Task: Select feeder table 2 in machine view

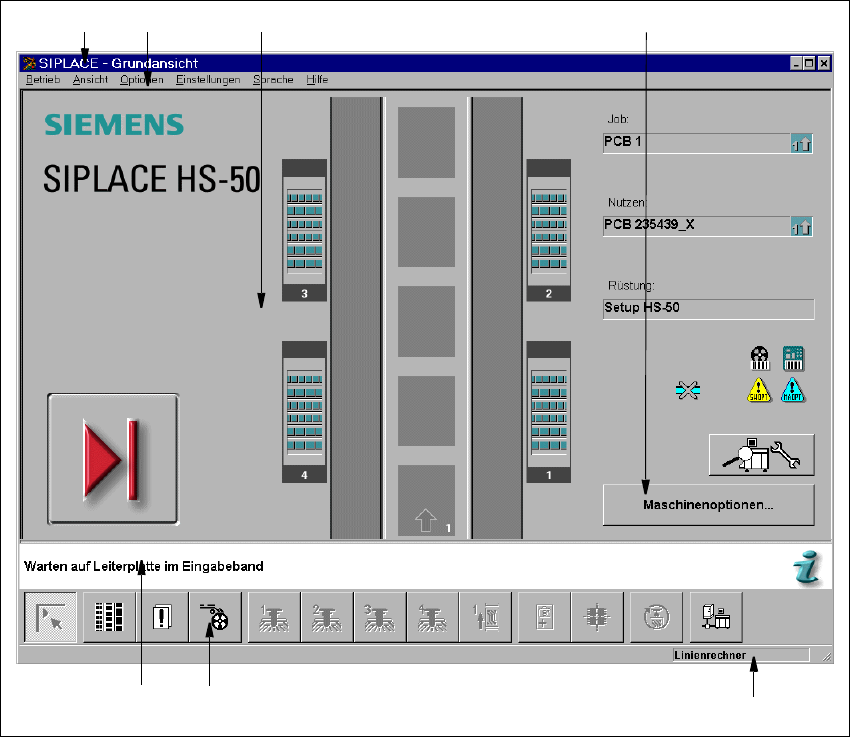Action: pyautogui.click(x=549, y=230)
